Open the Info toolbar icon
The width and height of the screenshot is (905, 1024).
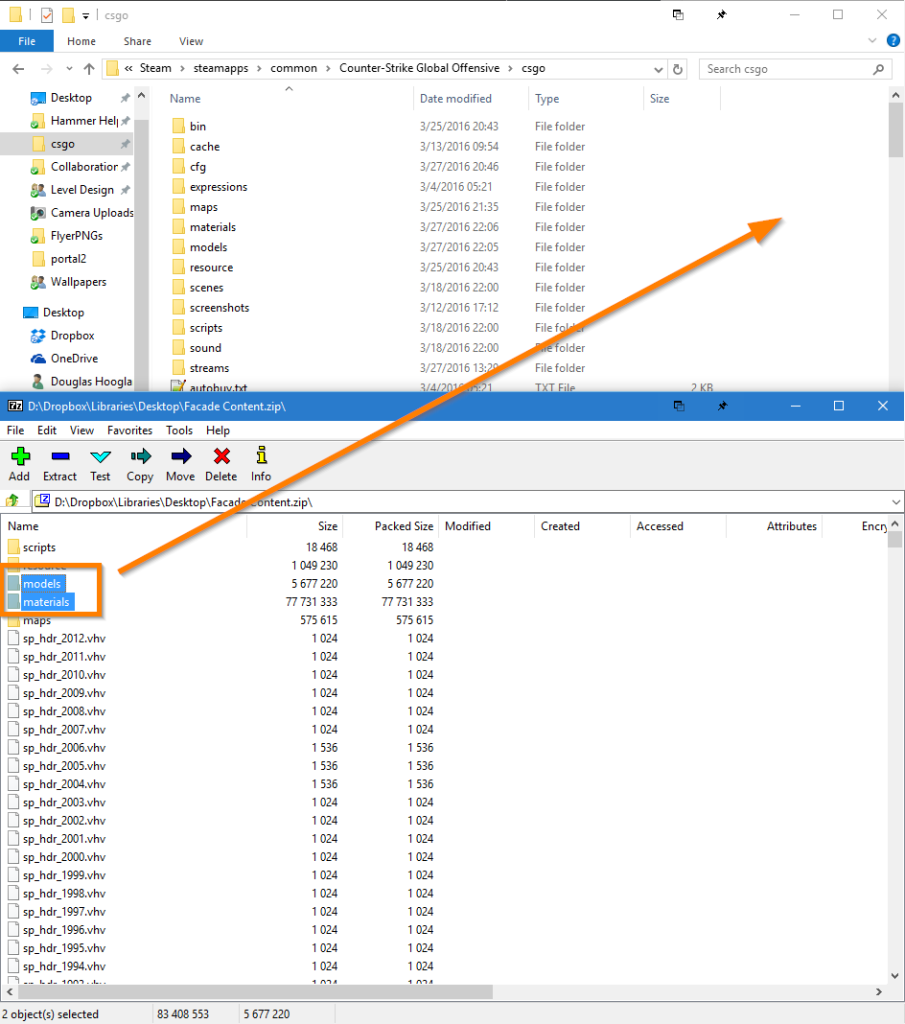pos(261,464)
